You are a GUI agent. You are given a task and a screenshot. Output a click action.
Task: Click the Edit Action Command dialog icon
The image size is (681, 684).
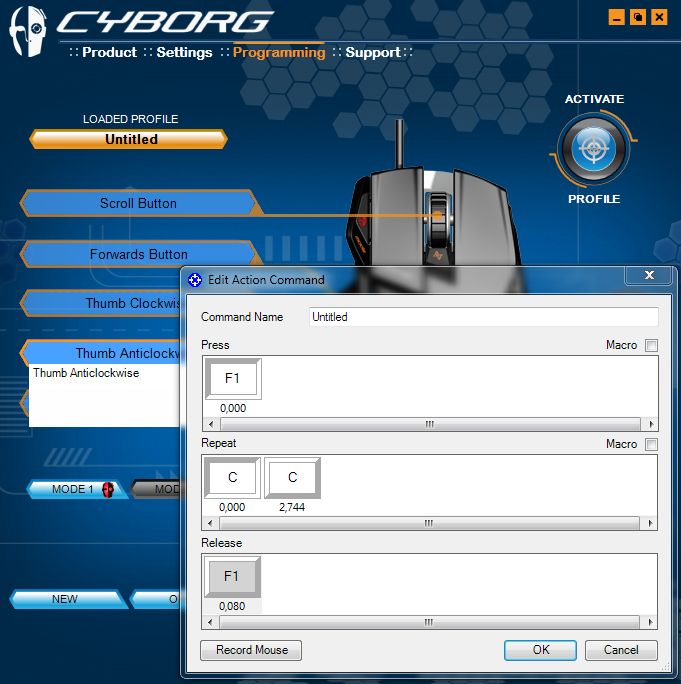pos(195,280)
